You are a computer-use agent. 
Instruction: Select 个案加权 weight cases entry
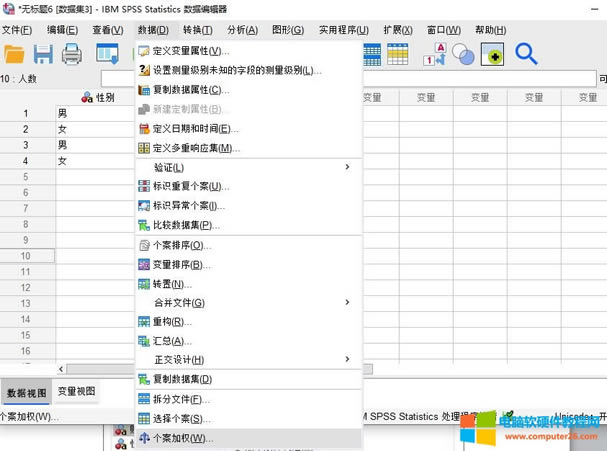182,438
